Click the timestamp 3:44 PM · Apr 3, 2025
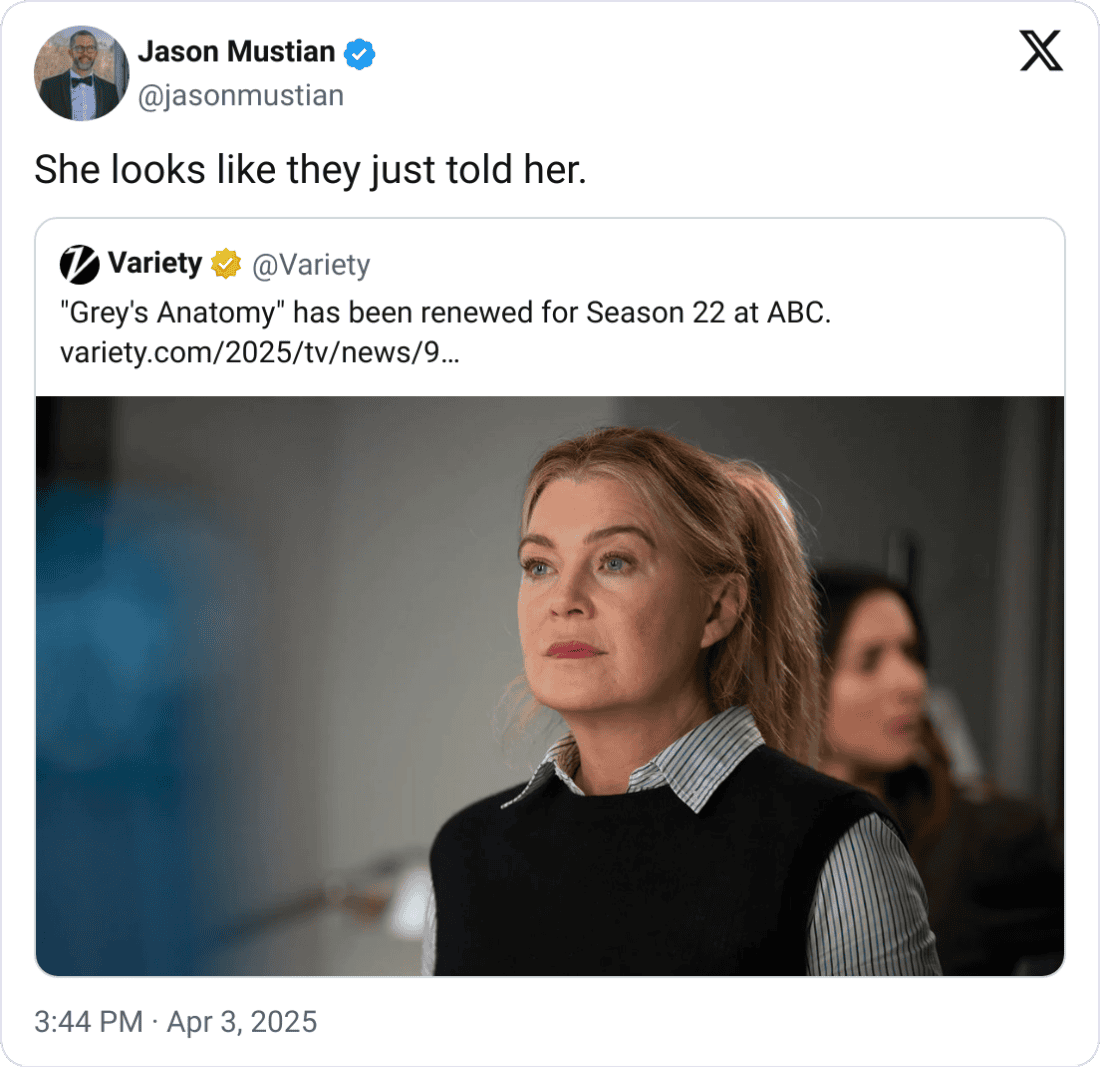Screen dimensions: 1100x1067 175,1022
